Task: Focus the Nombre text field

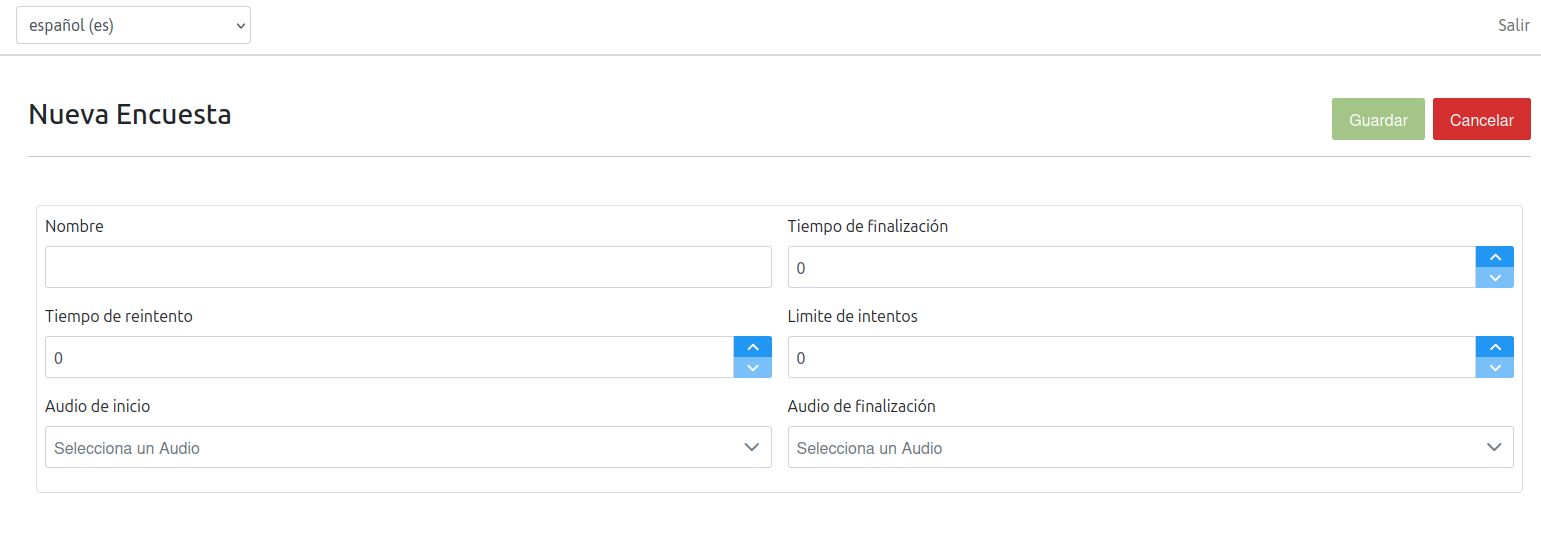Action: click(408, 267)
